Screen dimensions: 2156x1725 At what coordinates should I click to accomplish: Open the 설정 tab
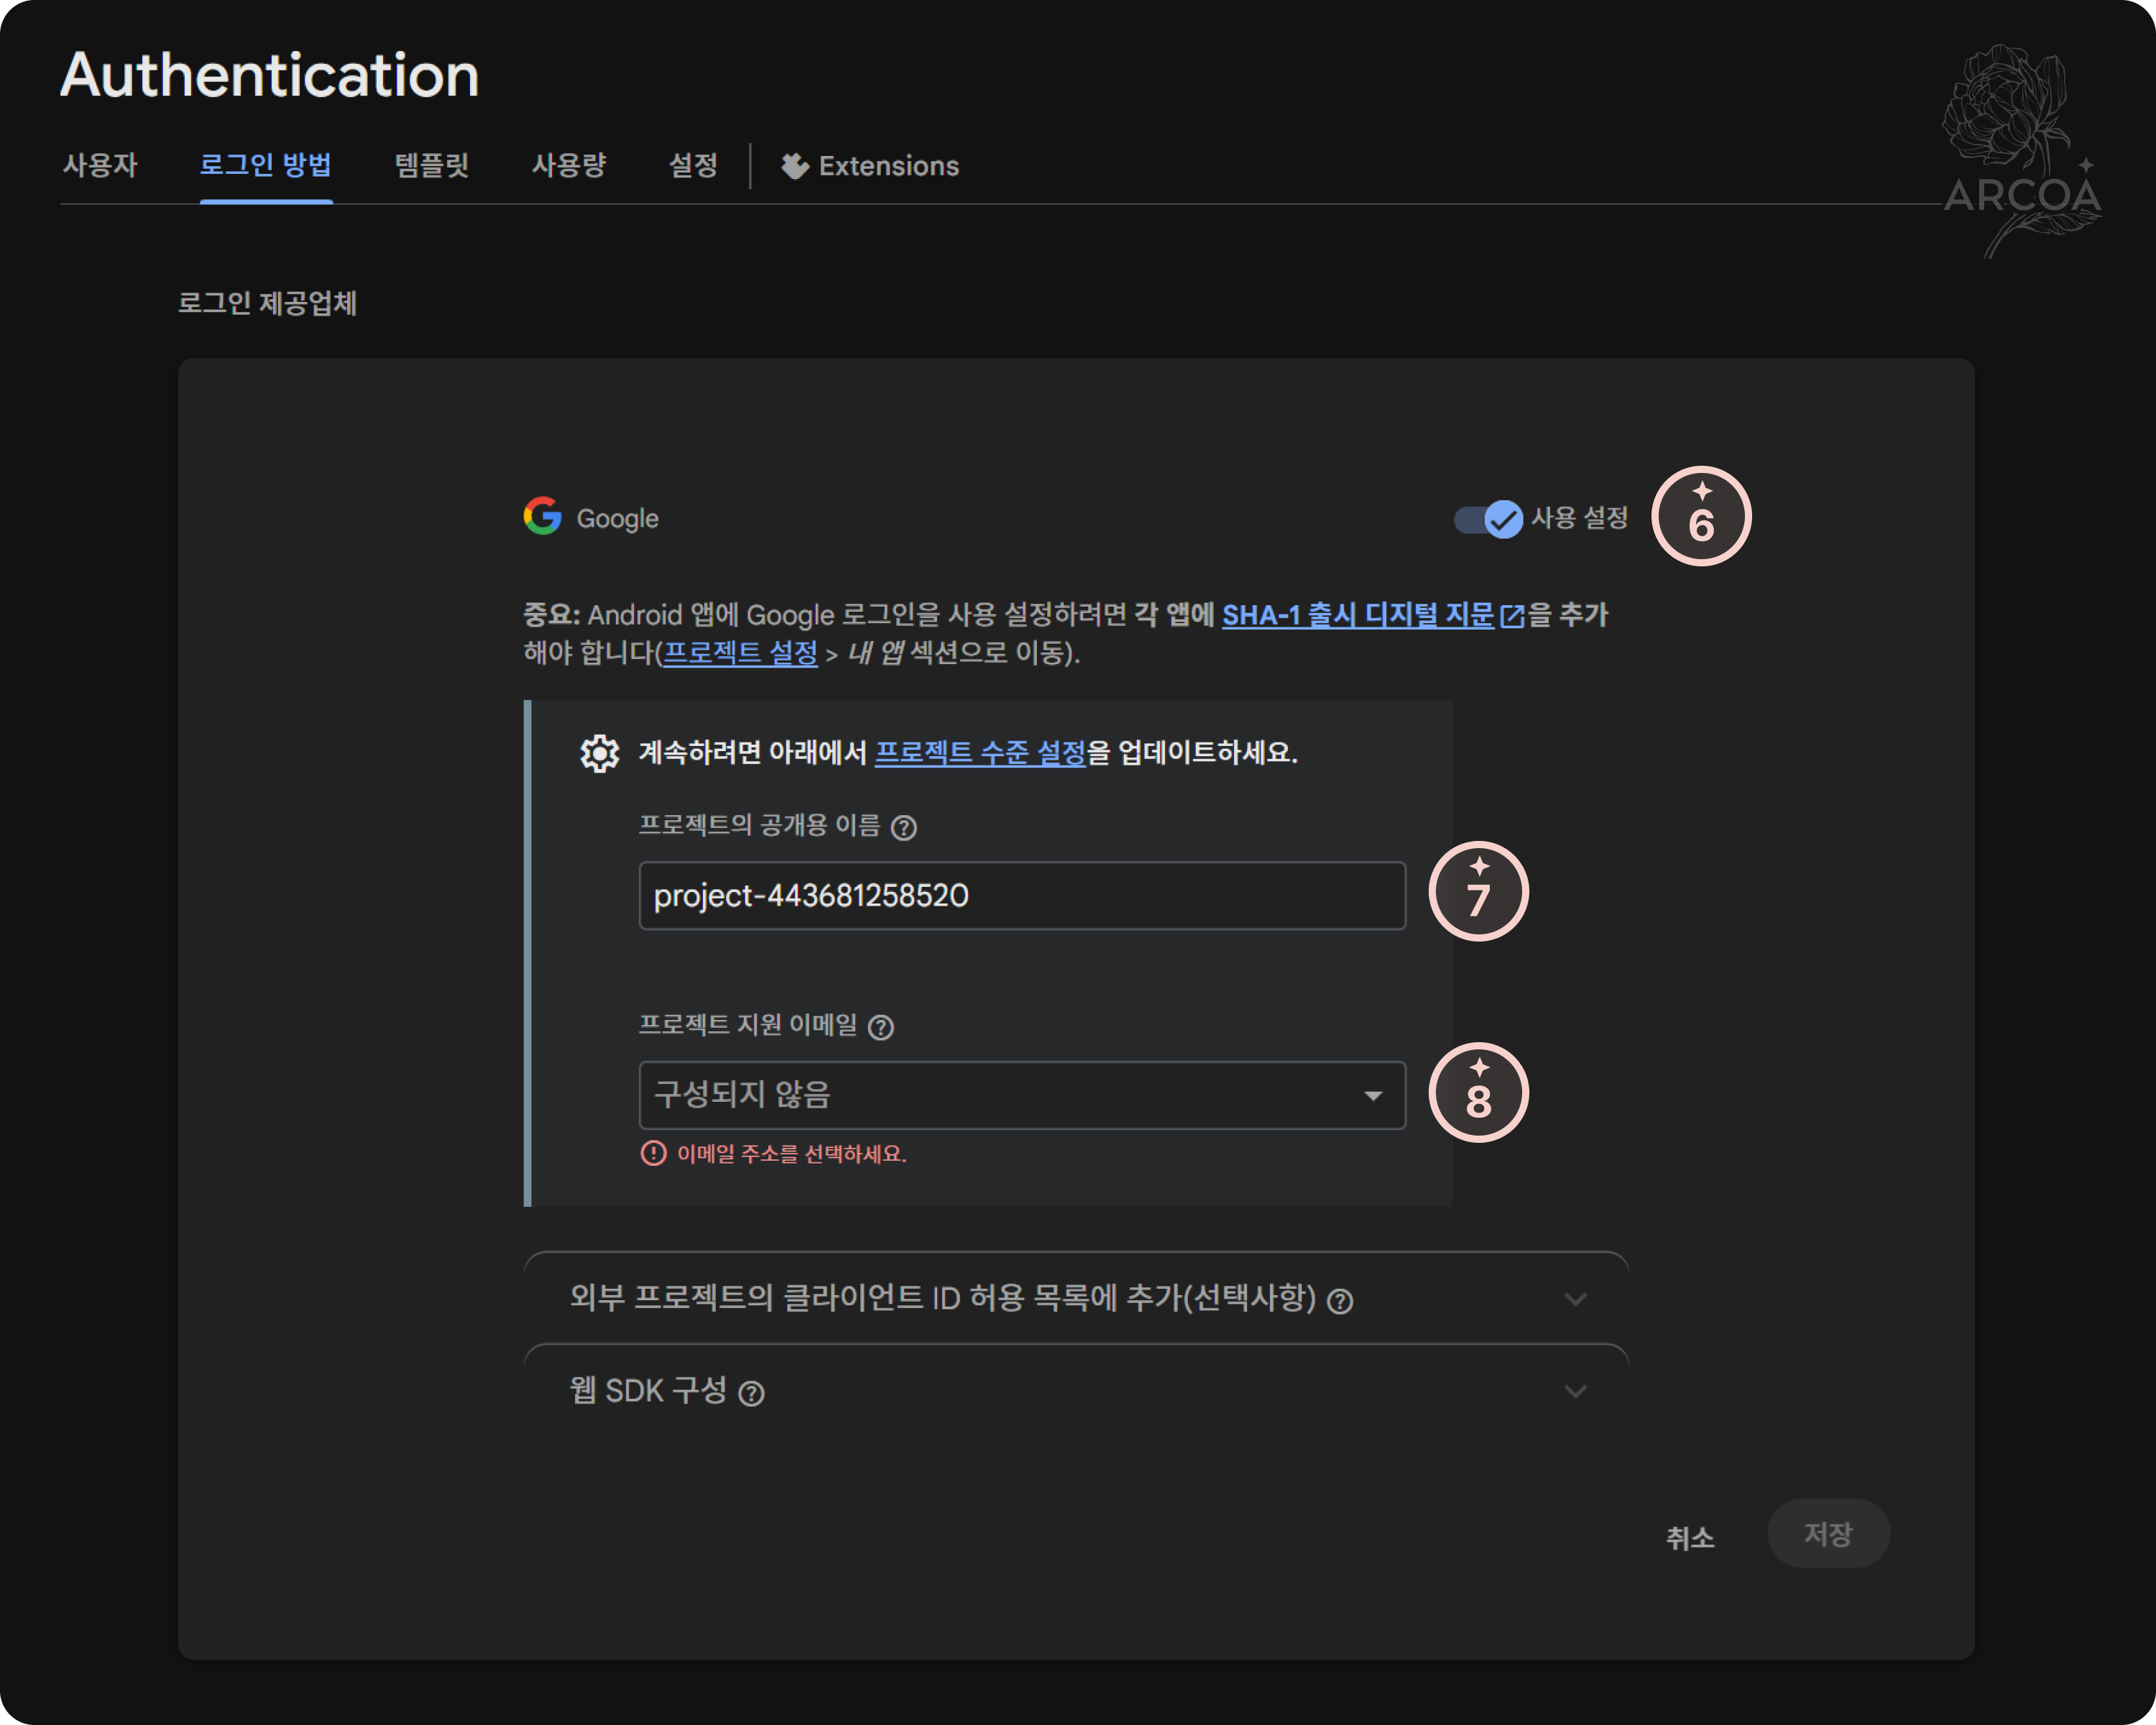[692, 166]
